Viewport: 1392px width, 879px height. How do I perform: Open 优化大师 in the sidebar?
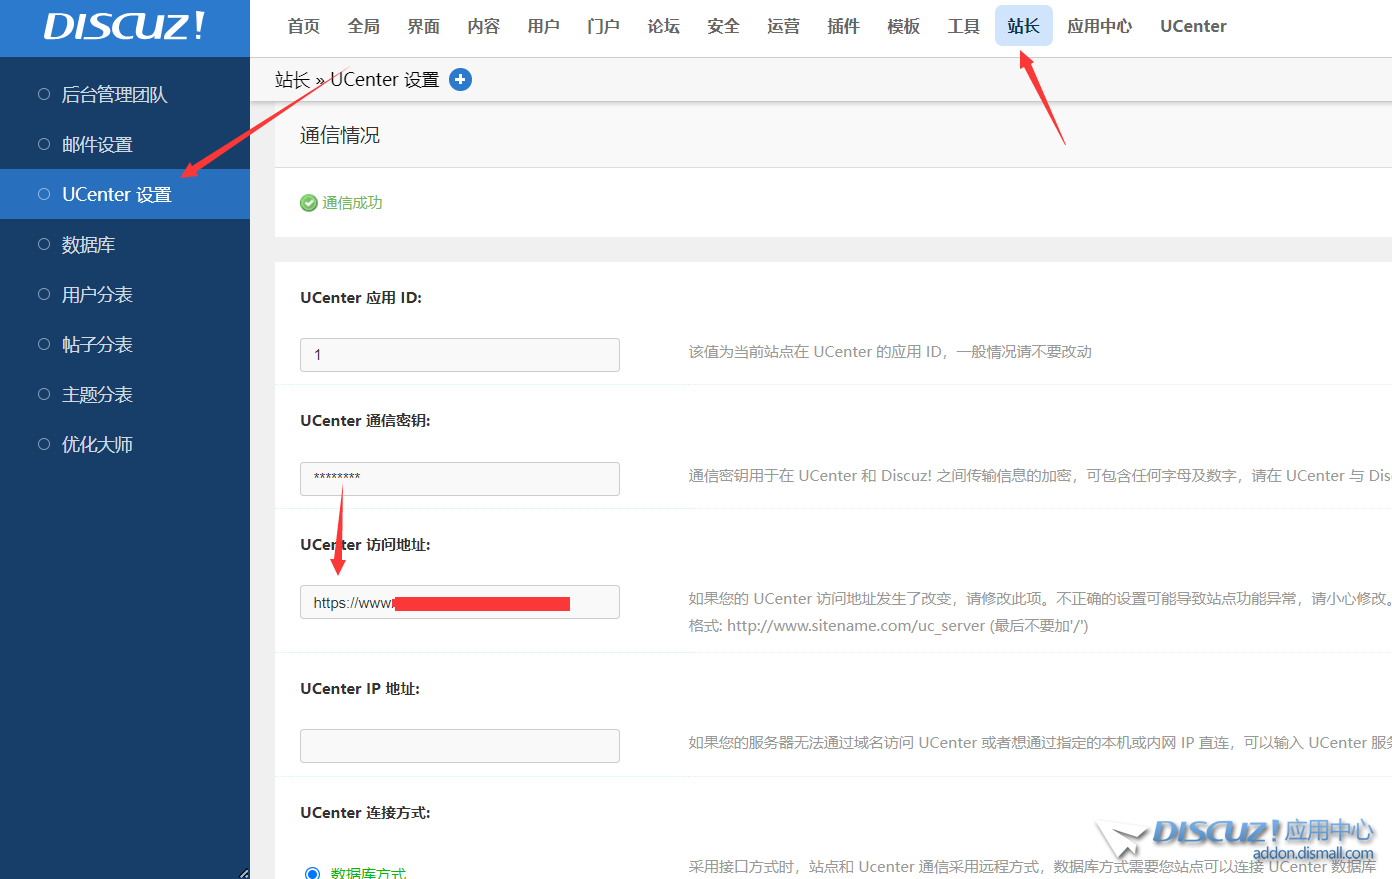(97, 445)
